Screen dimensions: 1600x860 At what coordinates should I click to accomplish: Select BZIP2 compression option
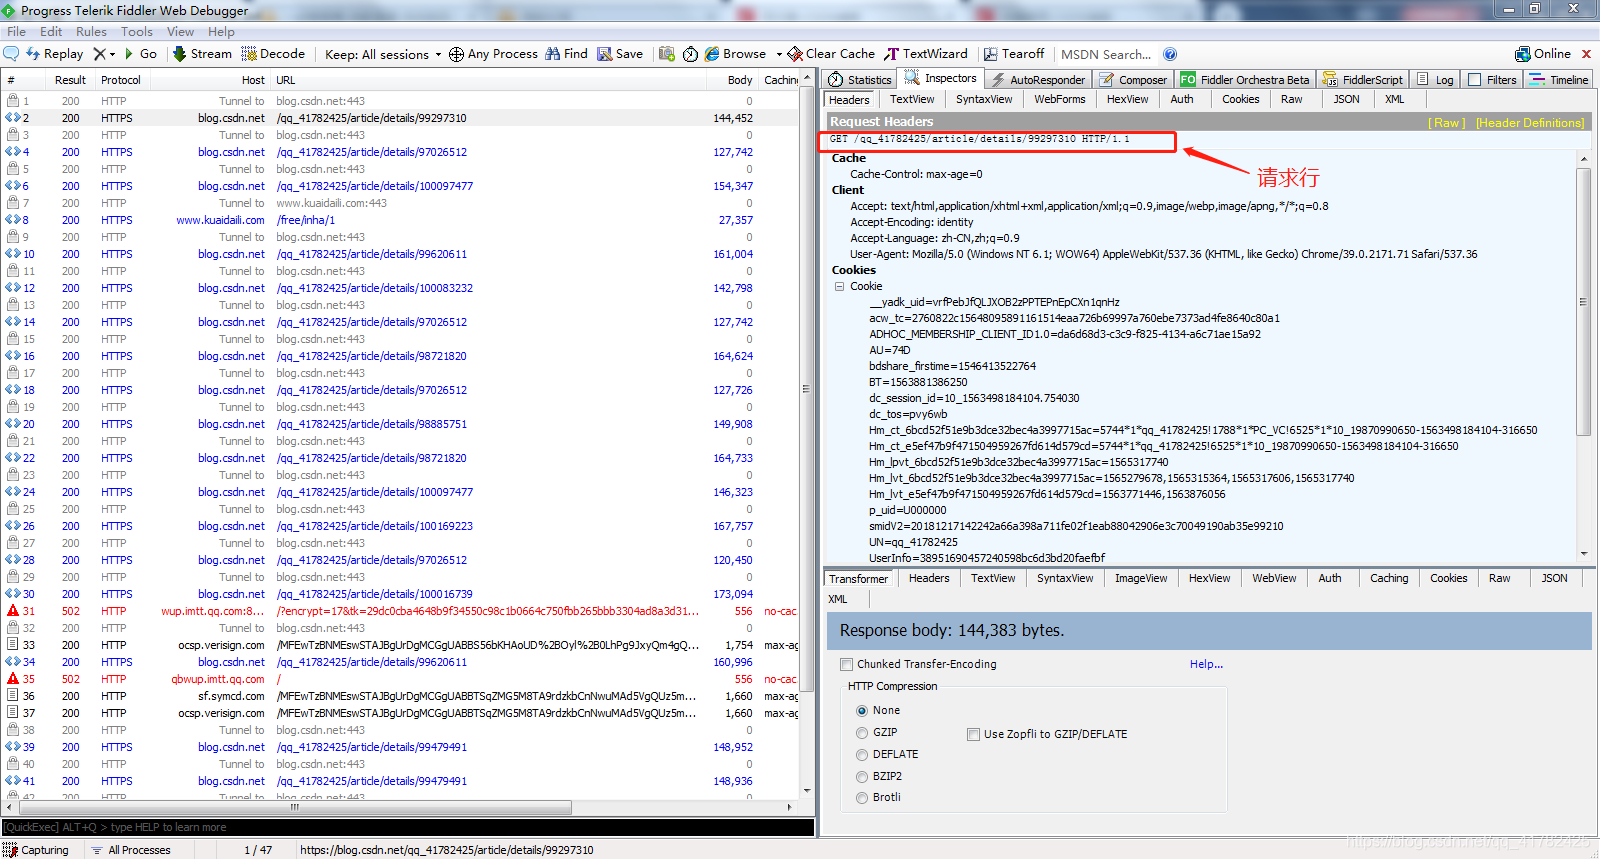click(862, 777)
